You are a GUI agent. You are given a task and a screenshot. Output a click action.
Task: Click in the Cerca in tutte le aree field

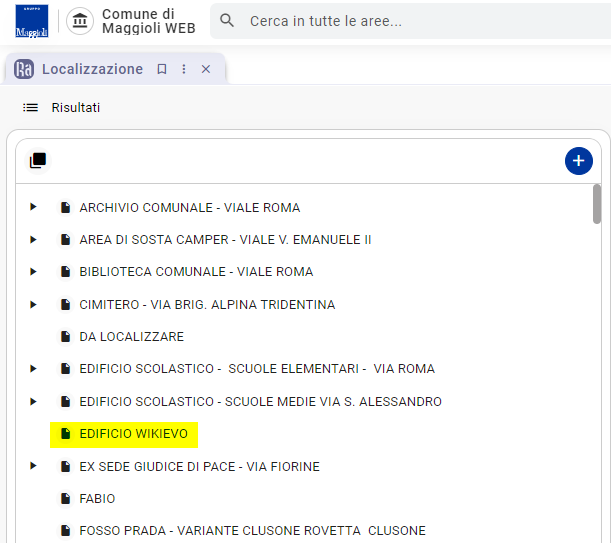point(410,21)
